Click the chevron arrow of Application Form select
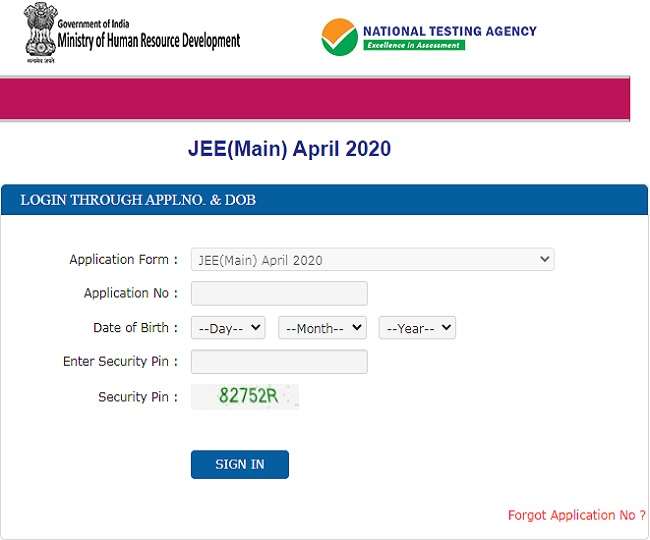Image resolution: width=650 pixels, height=540 pixels. [x=545, y=259]
